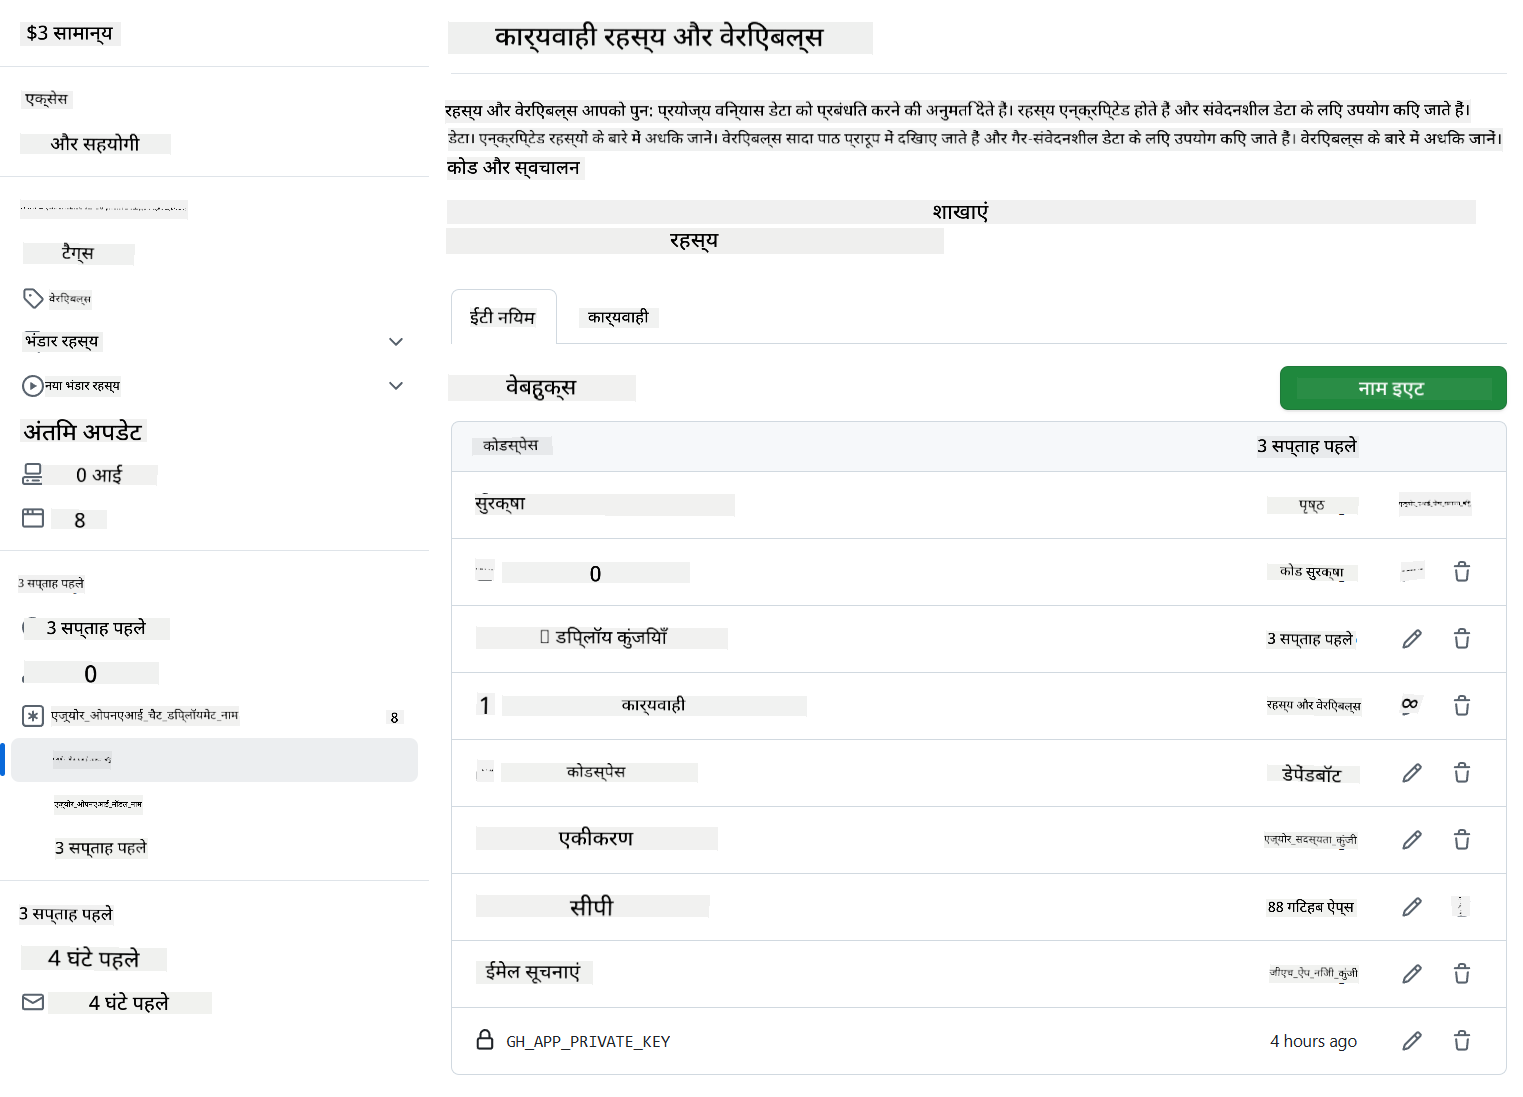Screen dimensions: 1523x1097
Task: Select the highlighted active sidebar item
Action: click(x=214, y=760)
